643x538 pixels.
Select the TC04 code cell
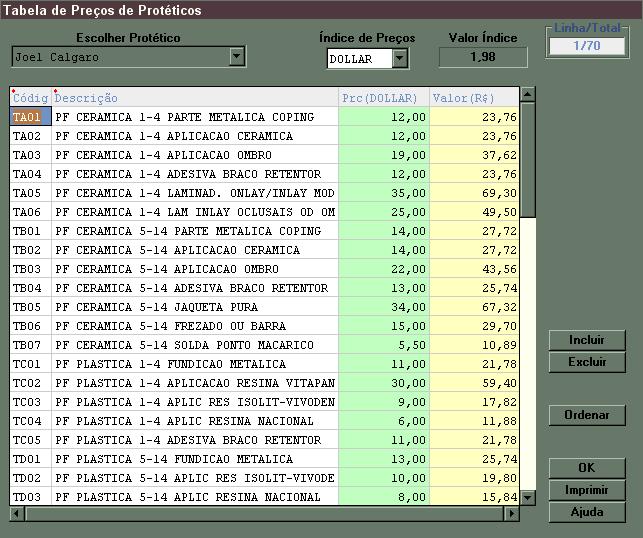[x=31, y=421]
